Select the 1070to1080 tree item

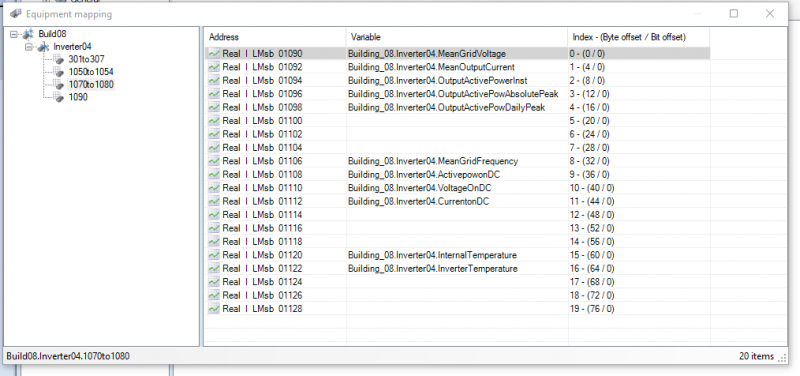coord(91,85)
